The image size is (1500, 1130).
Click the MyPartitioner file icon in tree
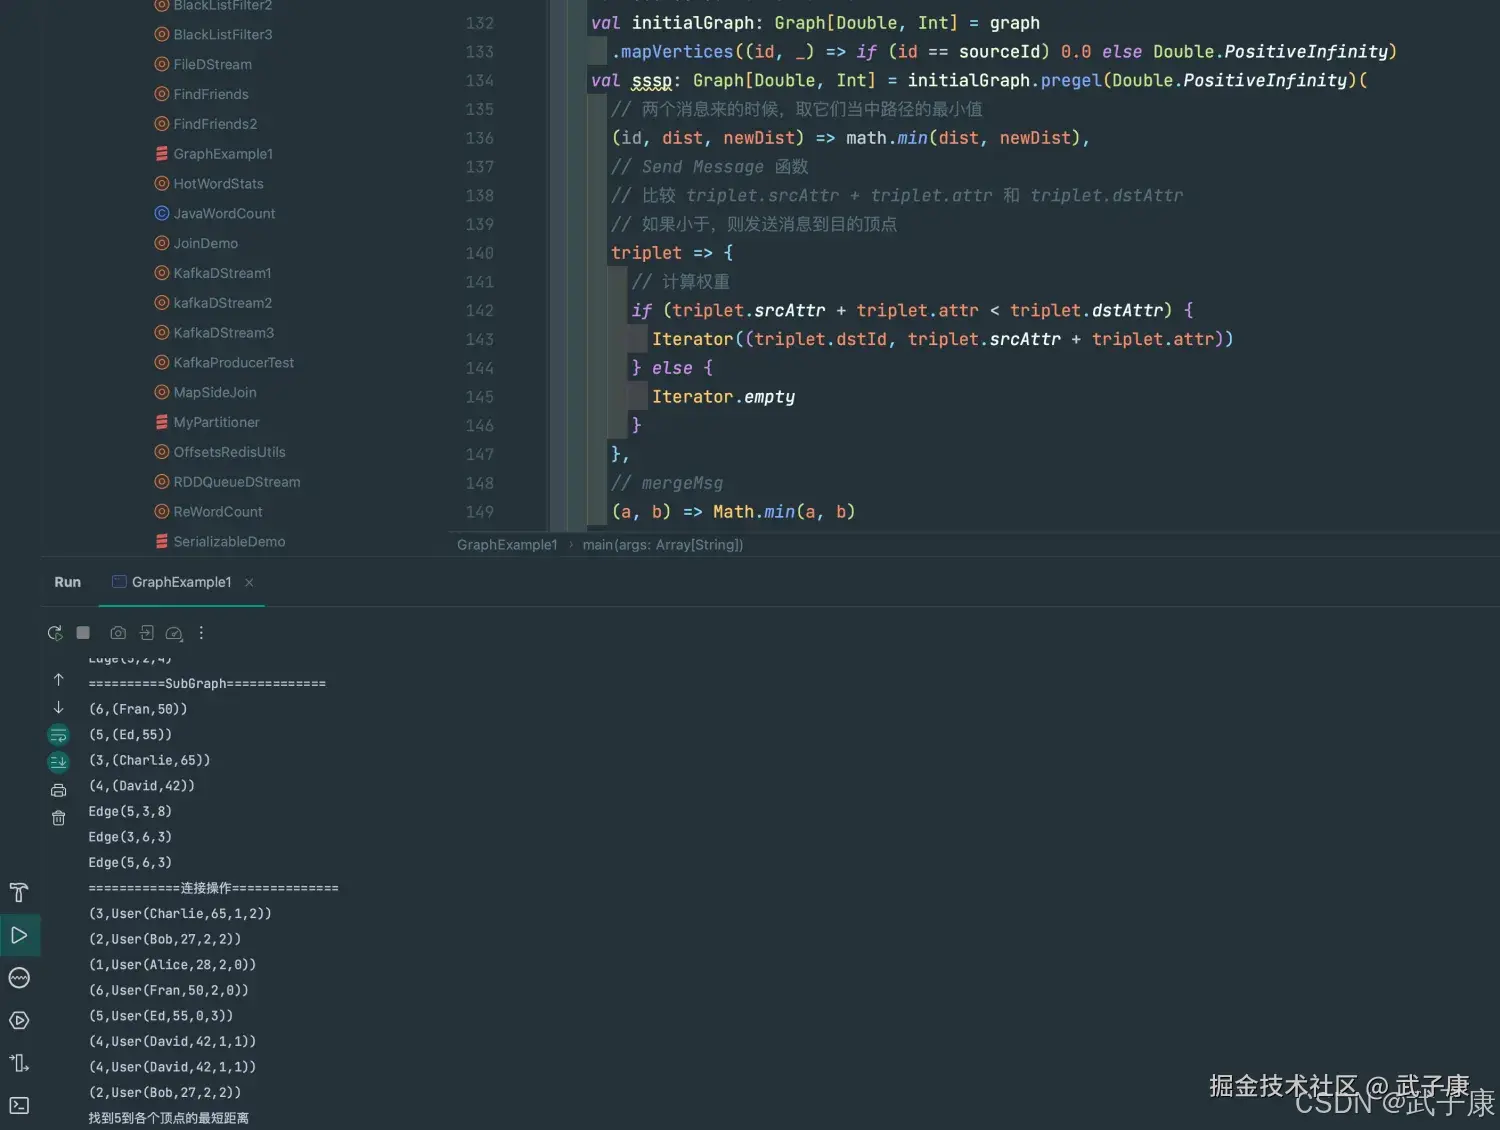[161, 422]
